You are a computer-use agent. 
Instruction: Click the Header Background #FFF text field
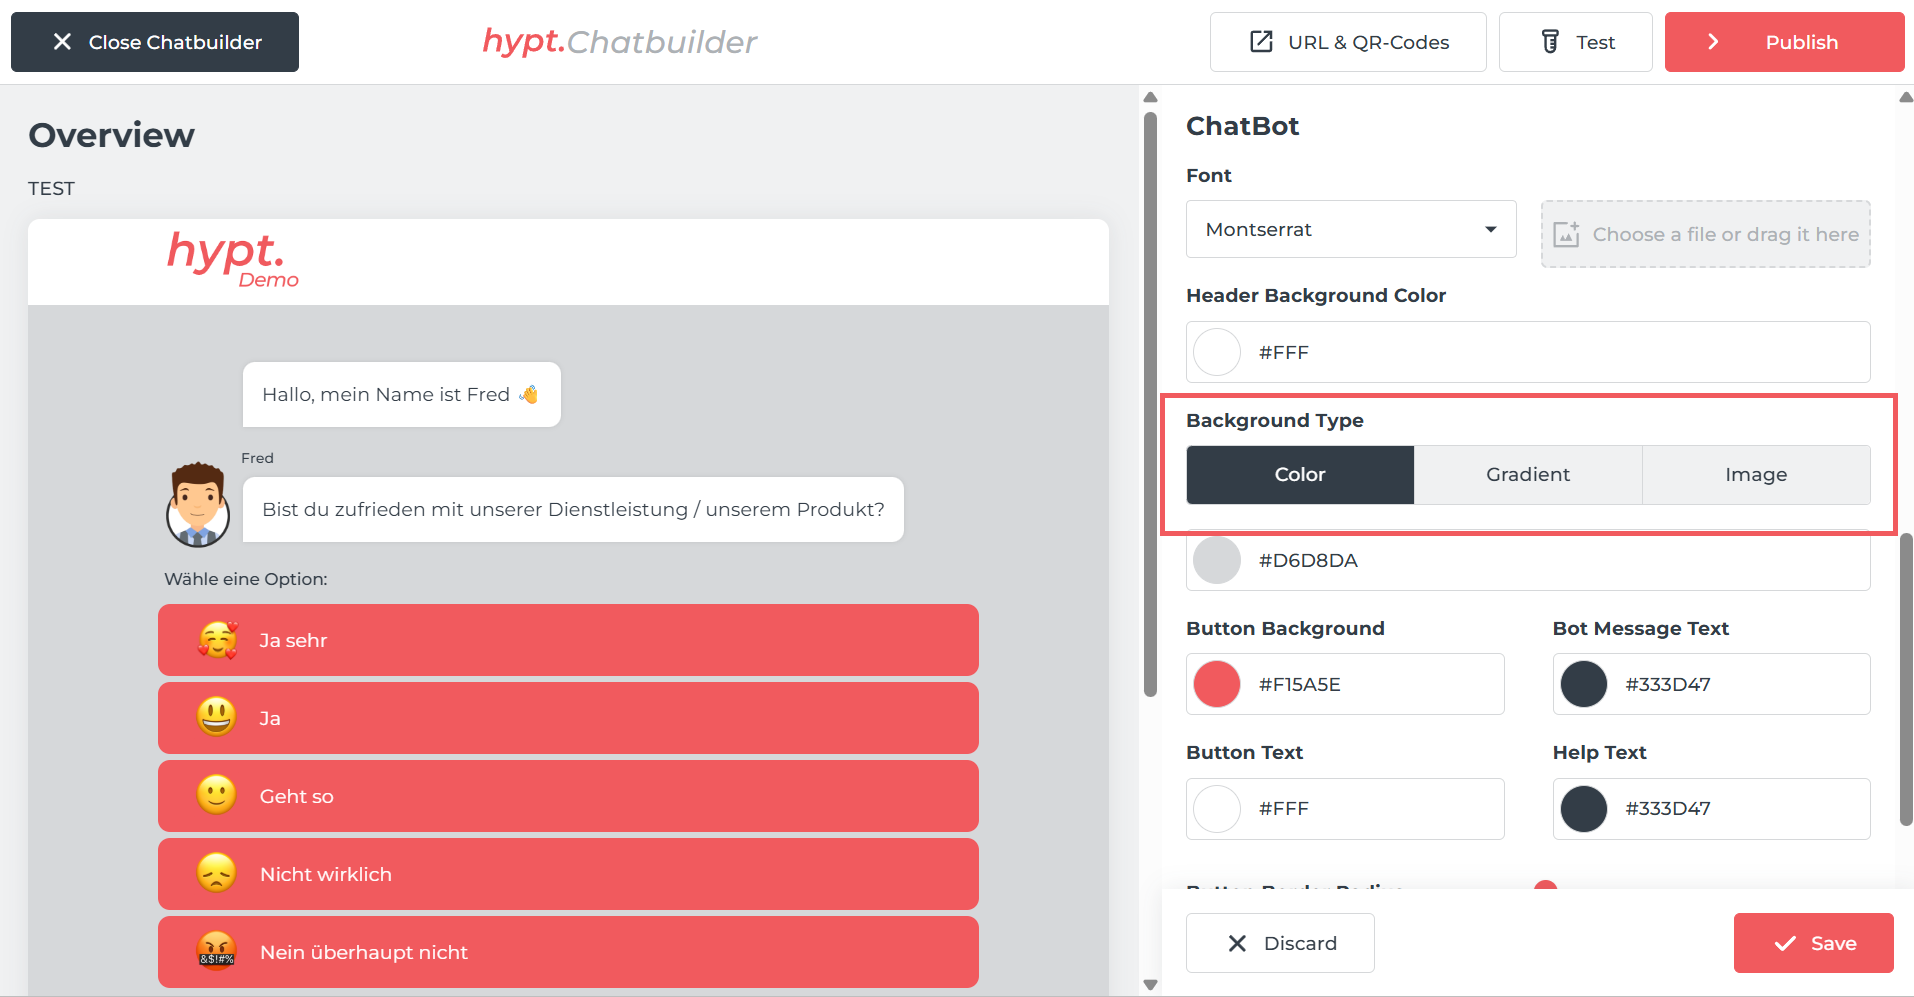click(1528, 352)
